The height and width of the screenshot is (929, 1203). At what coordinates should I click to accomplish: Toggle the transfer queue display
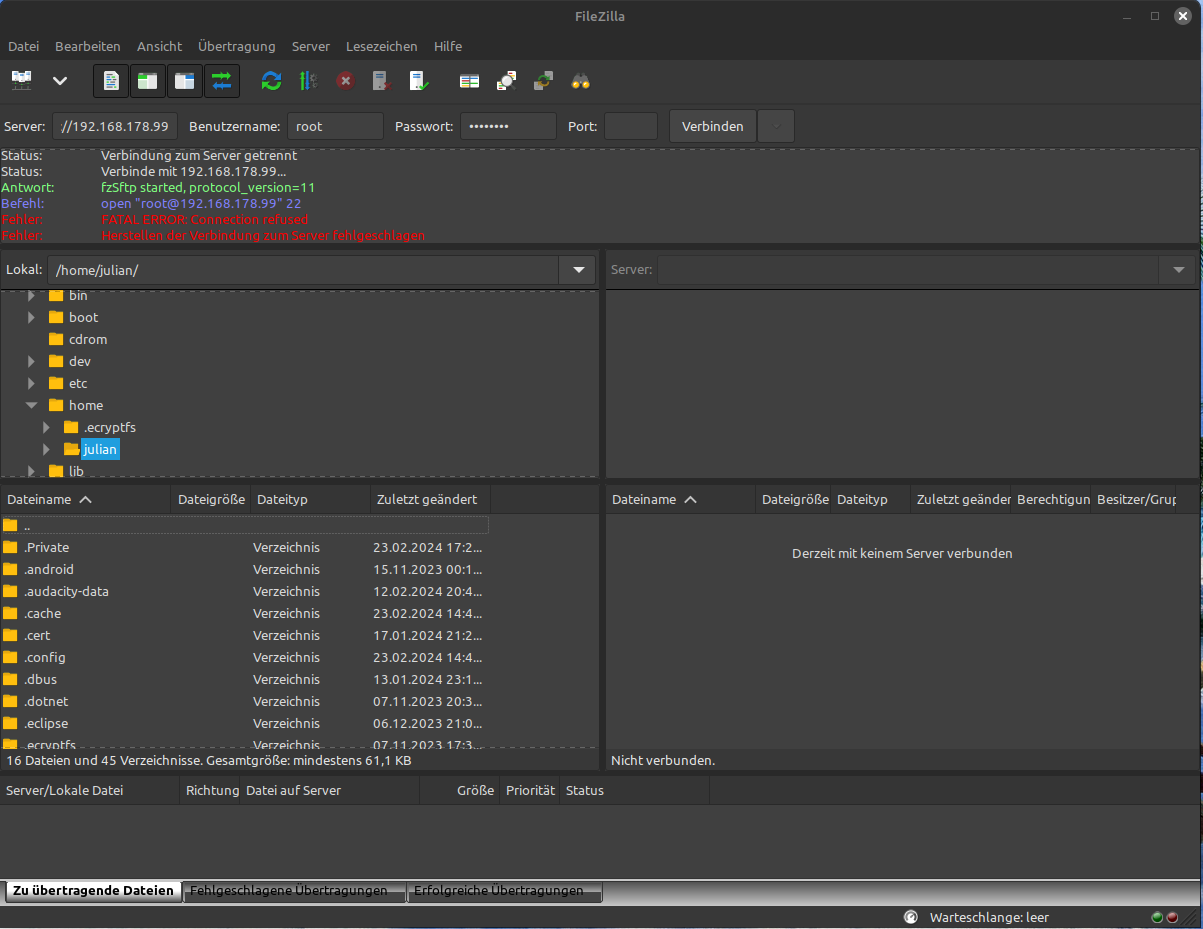click(x=222, y=81)
